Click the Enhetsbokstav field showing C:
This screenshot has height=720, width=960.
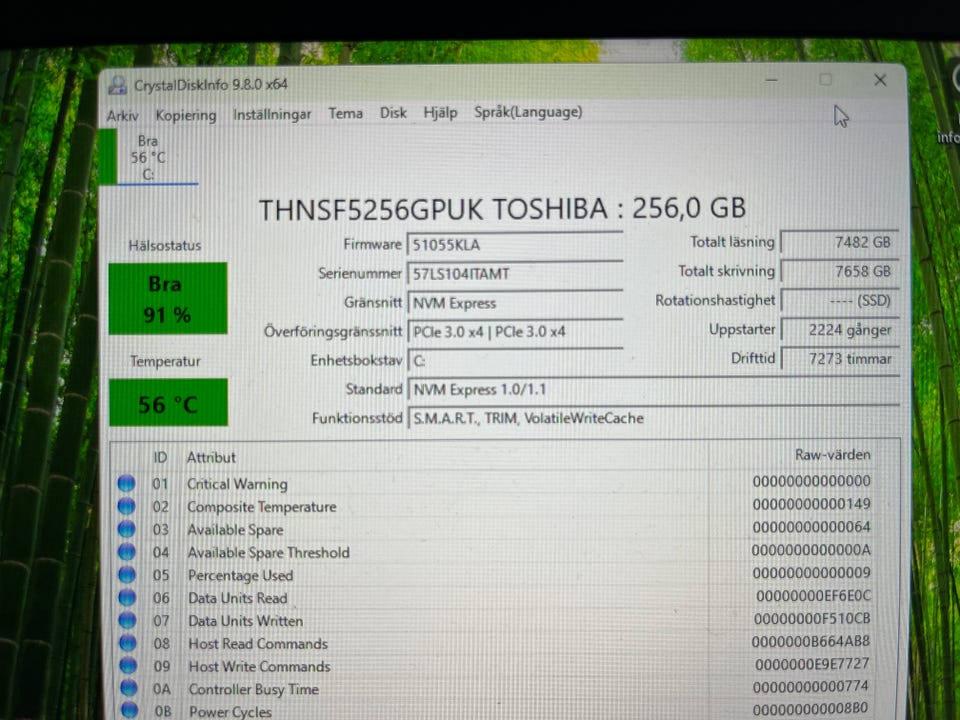[515, 361]
